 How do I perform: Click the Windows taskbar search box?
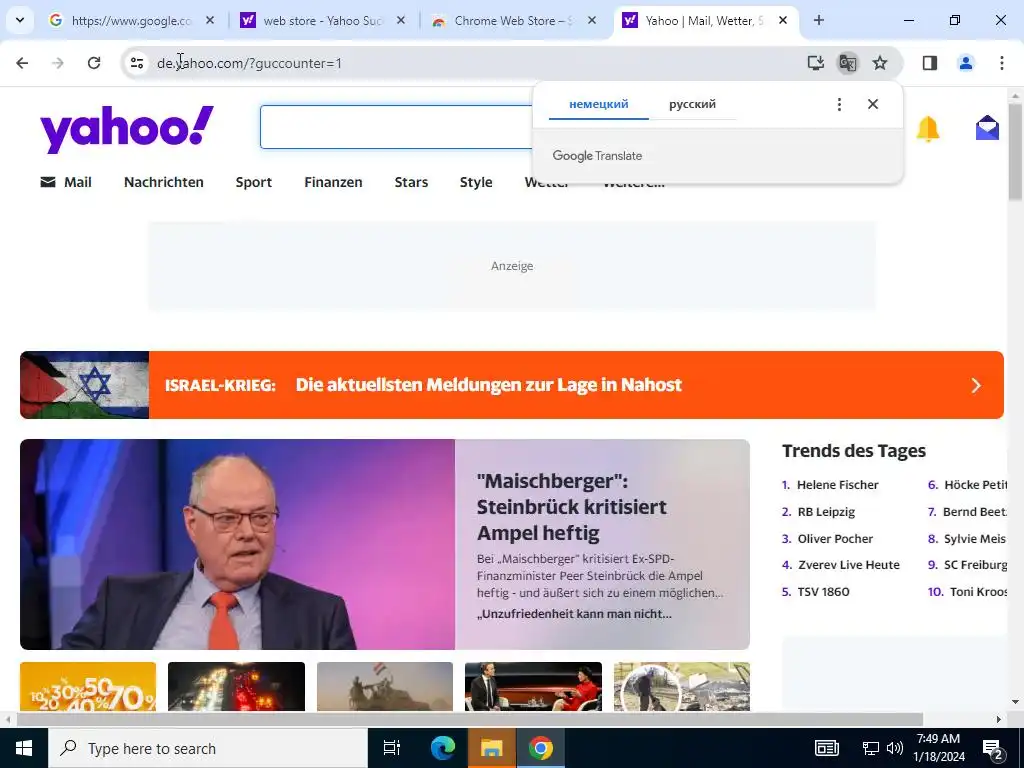[x=208, y=748]
